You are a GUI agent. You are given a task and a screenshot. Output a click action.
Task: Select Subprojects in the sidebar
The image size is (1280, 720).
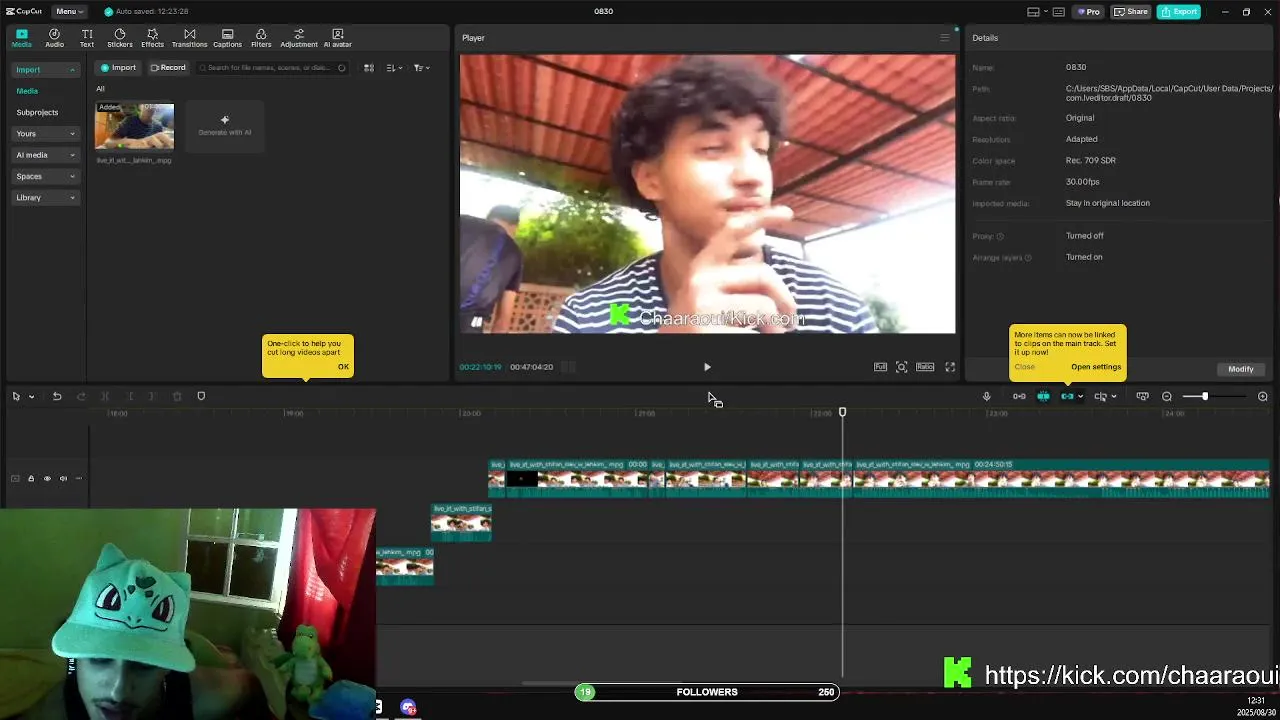click(37, 112)
